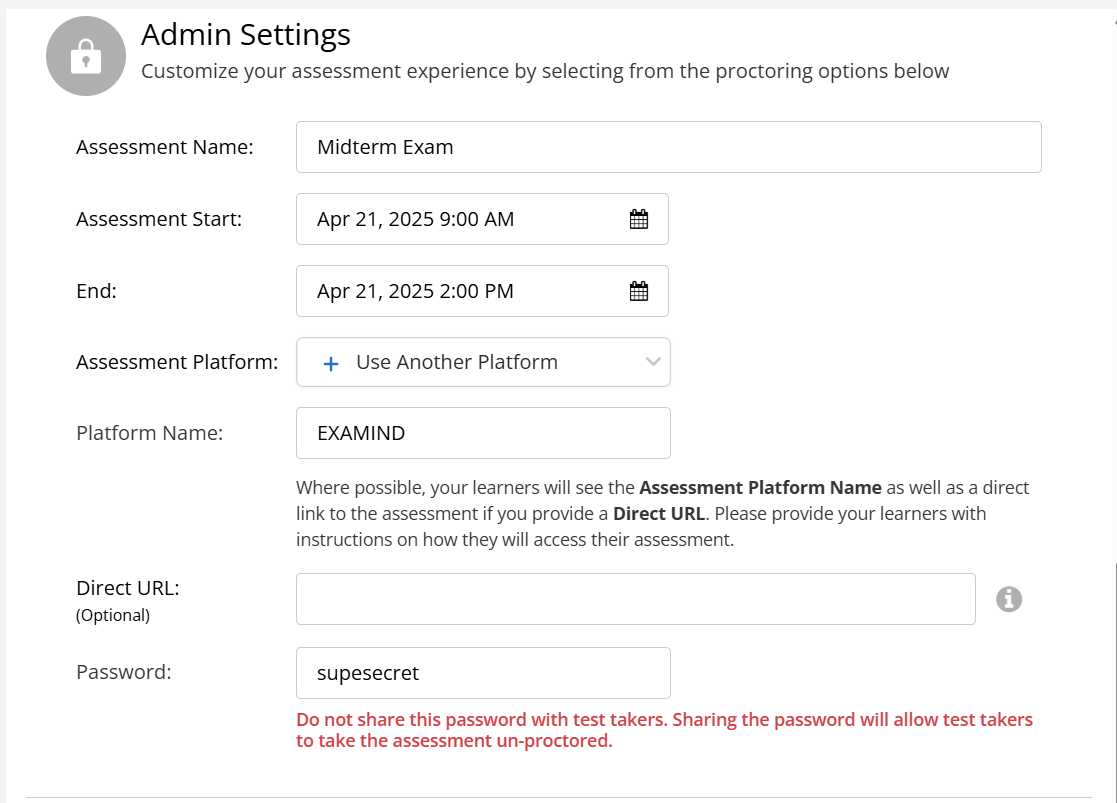
Task: Focus the End date text showing 2:00 PM
Action: (x=415, y=291)
